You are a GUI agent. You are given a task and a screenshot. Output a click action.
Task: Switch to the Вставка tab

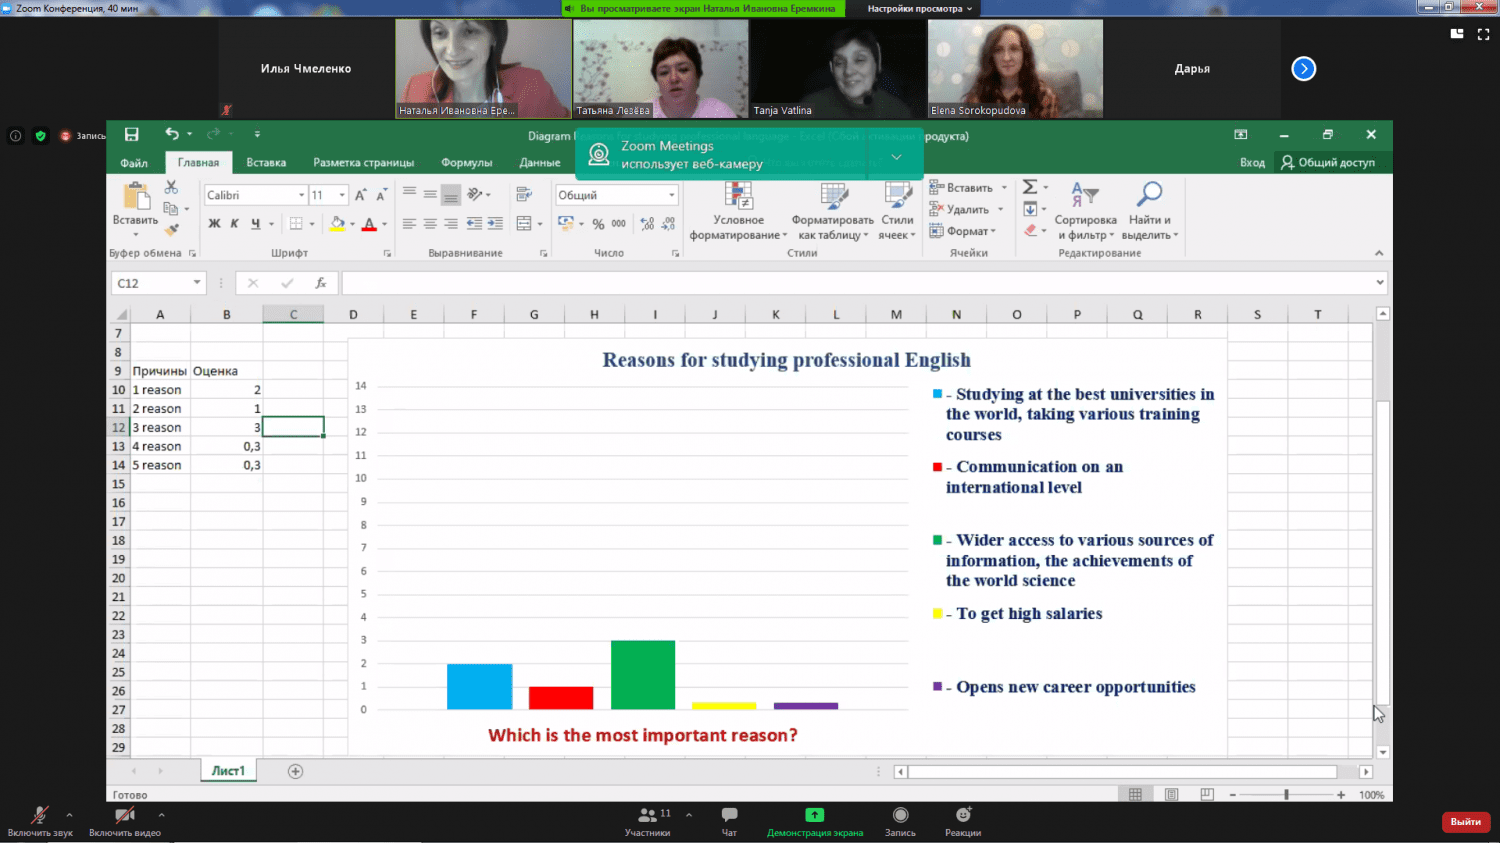click(266, 162)
